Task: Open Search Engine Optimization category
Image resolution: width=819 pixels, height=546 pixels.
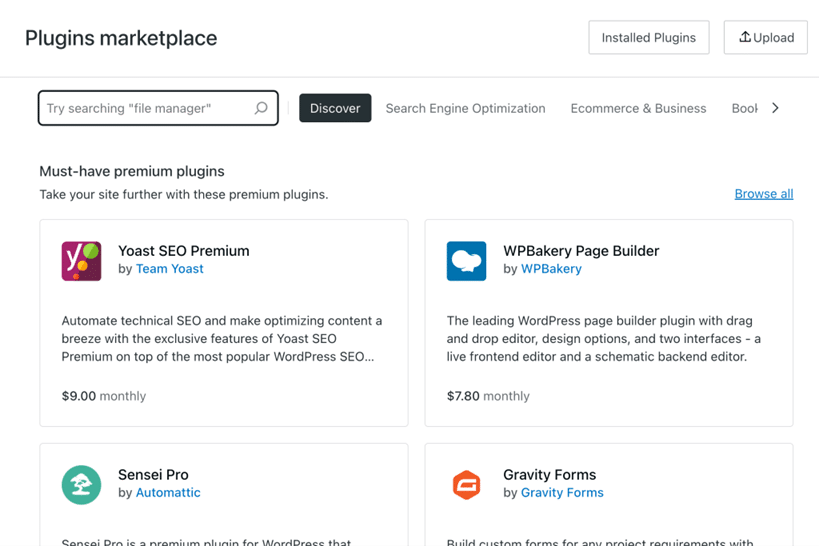Action: [x=465, y=108]
